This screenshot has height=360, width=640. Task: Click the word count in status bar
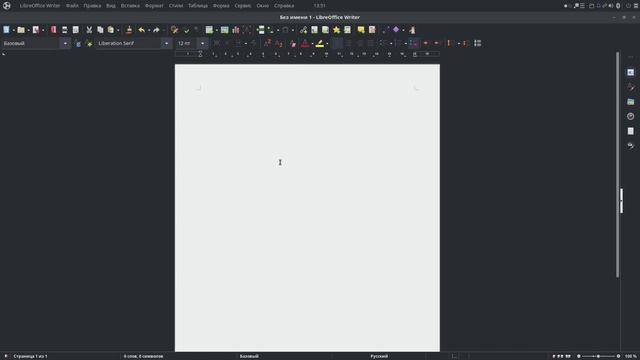coord(143,356)
